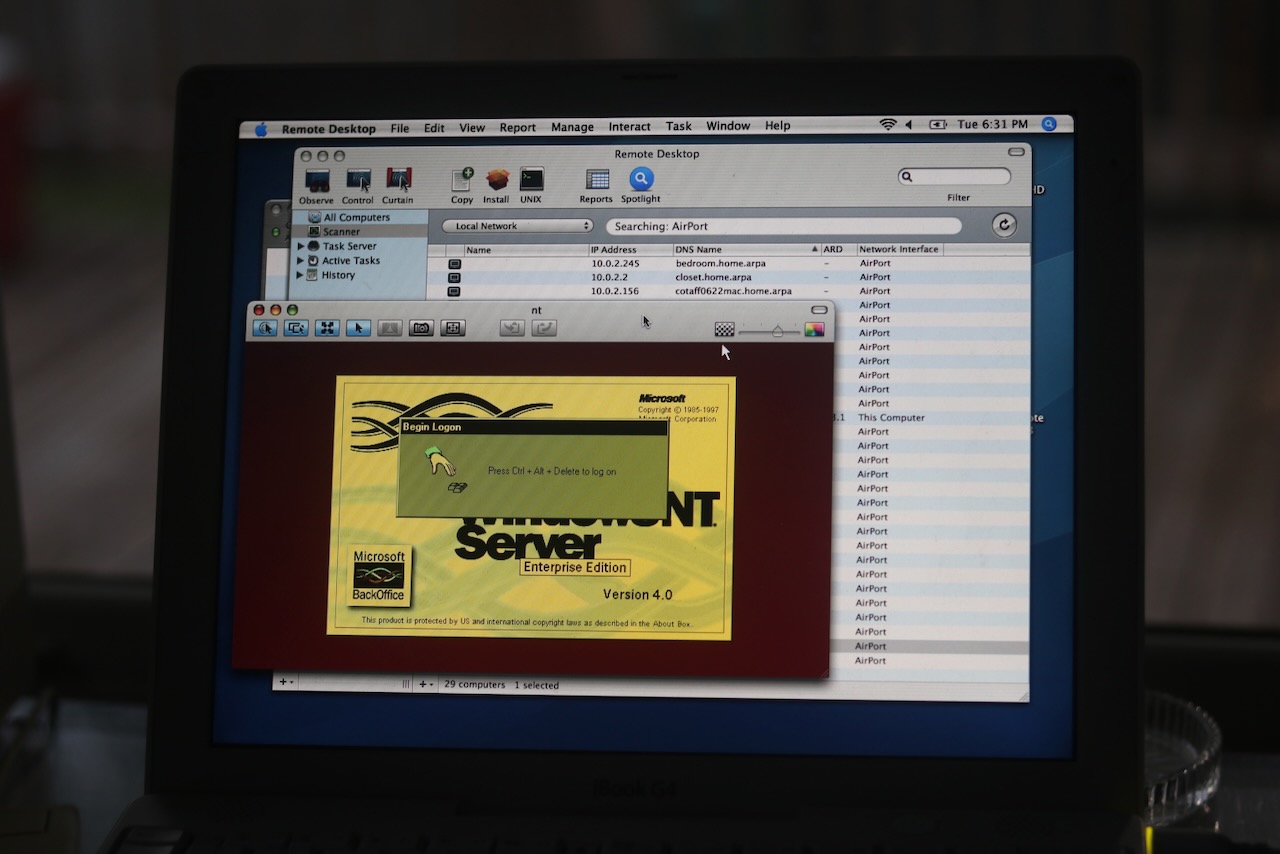The image size is (1280, 854).
Task: Select History label in the sidebar
Action: [338, 275]
